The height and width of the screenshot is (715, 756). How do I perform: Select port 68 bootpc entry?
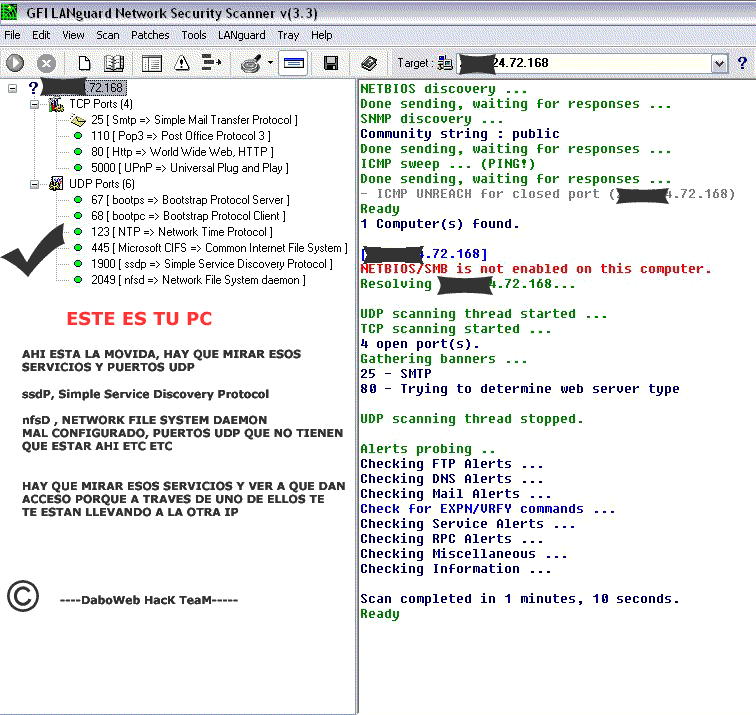tap(189, 216)
